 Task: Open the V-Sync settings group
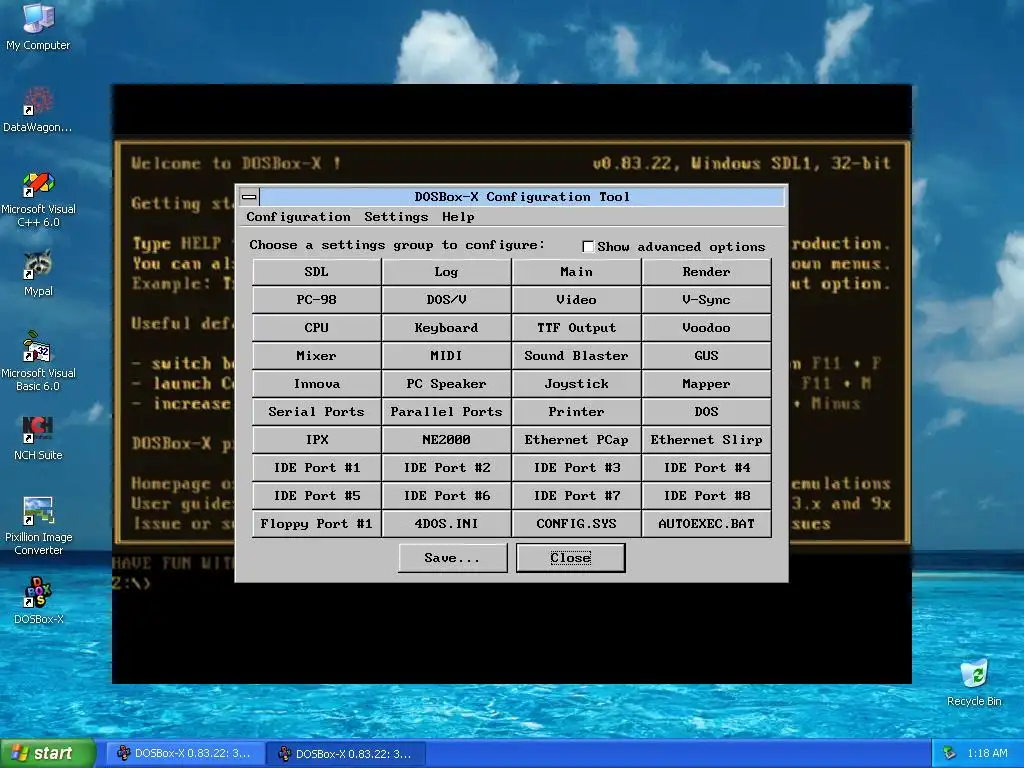point(706,300)
